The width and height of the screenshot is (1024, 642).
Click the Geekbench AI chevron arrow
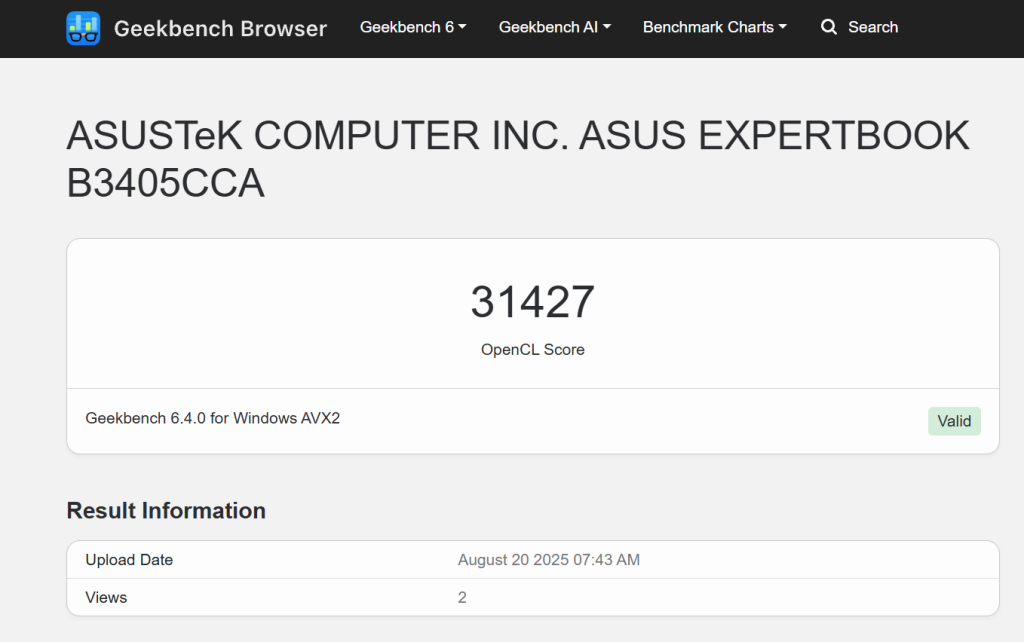tap(608, 27)
